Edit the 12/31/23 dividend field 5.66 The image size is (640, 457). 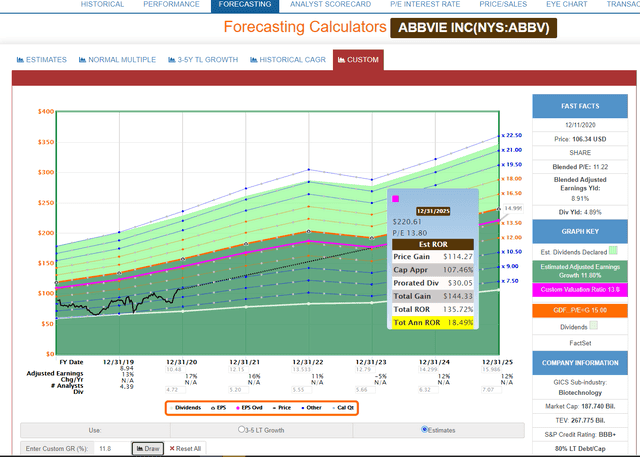(x=364, y=390)
